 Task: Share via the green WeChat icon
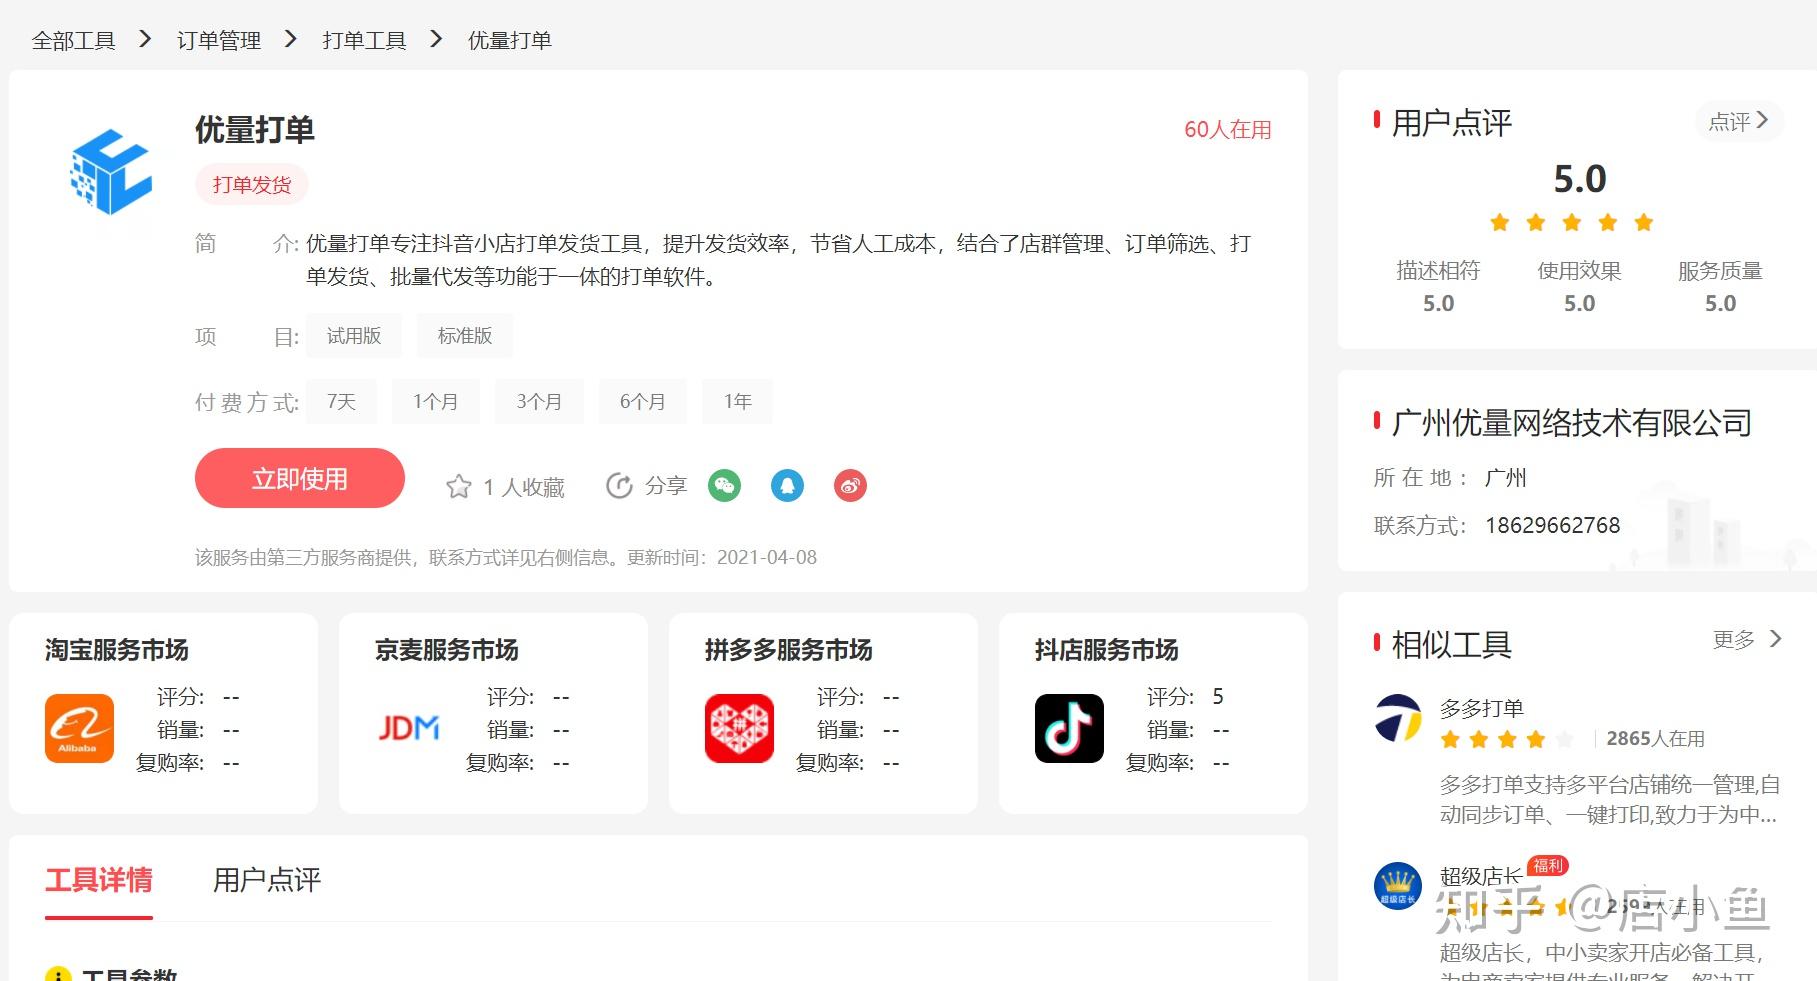(725, 486)
